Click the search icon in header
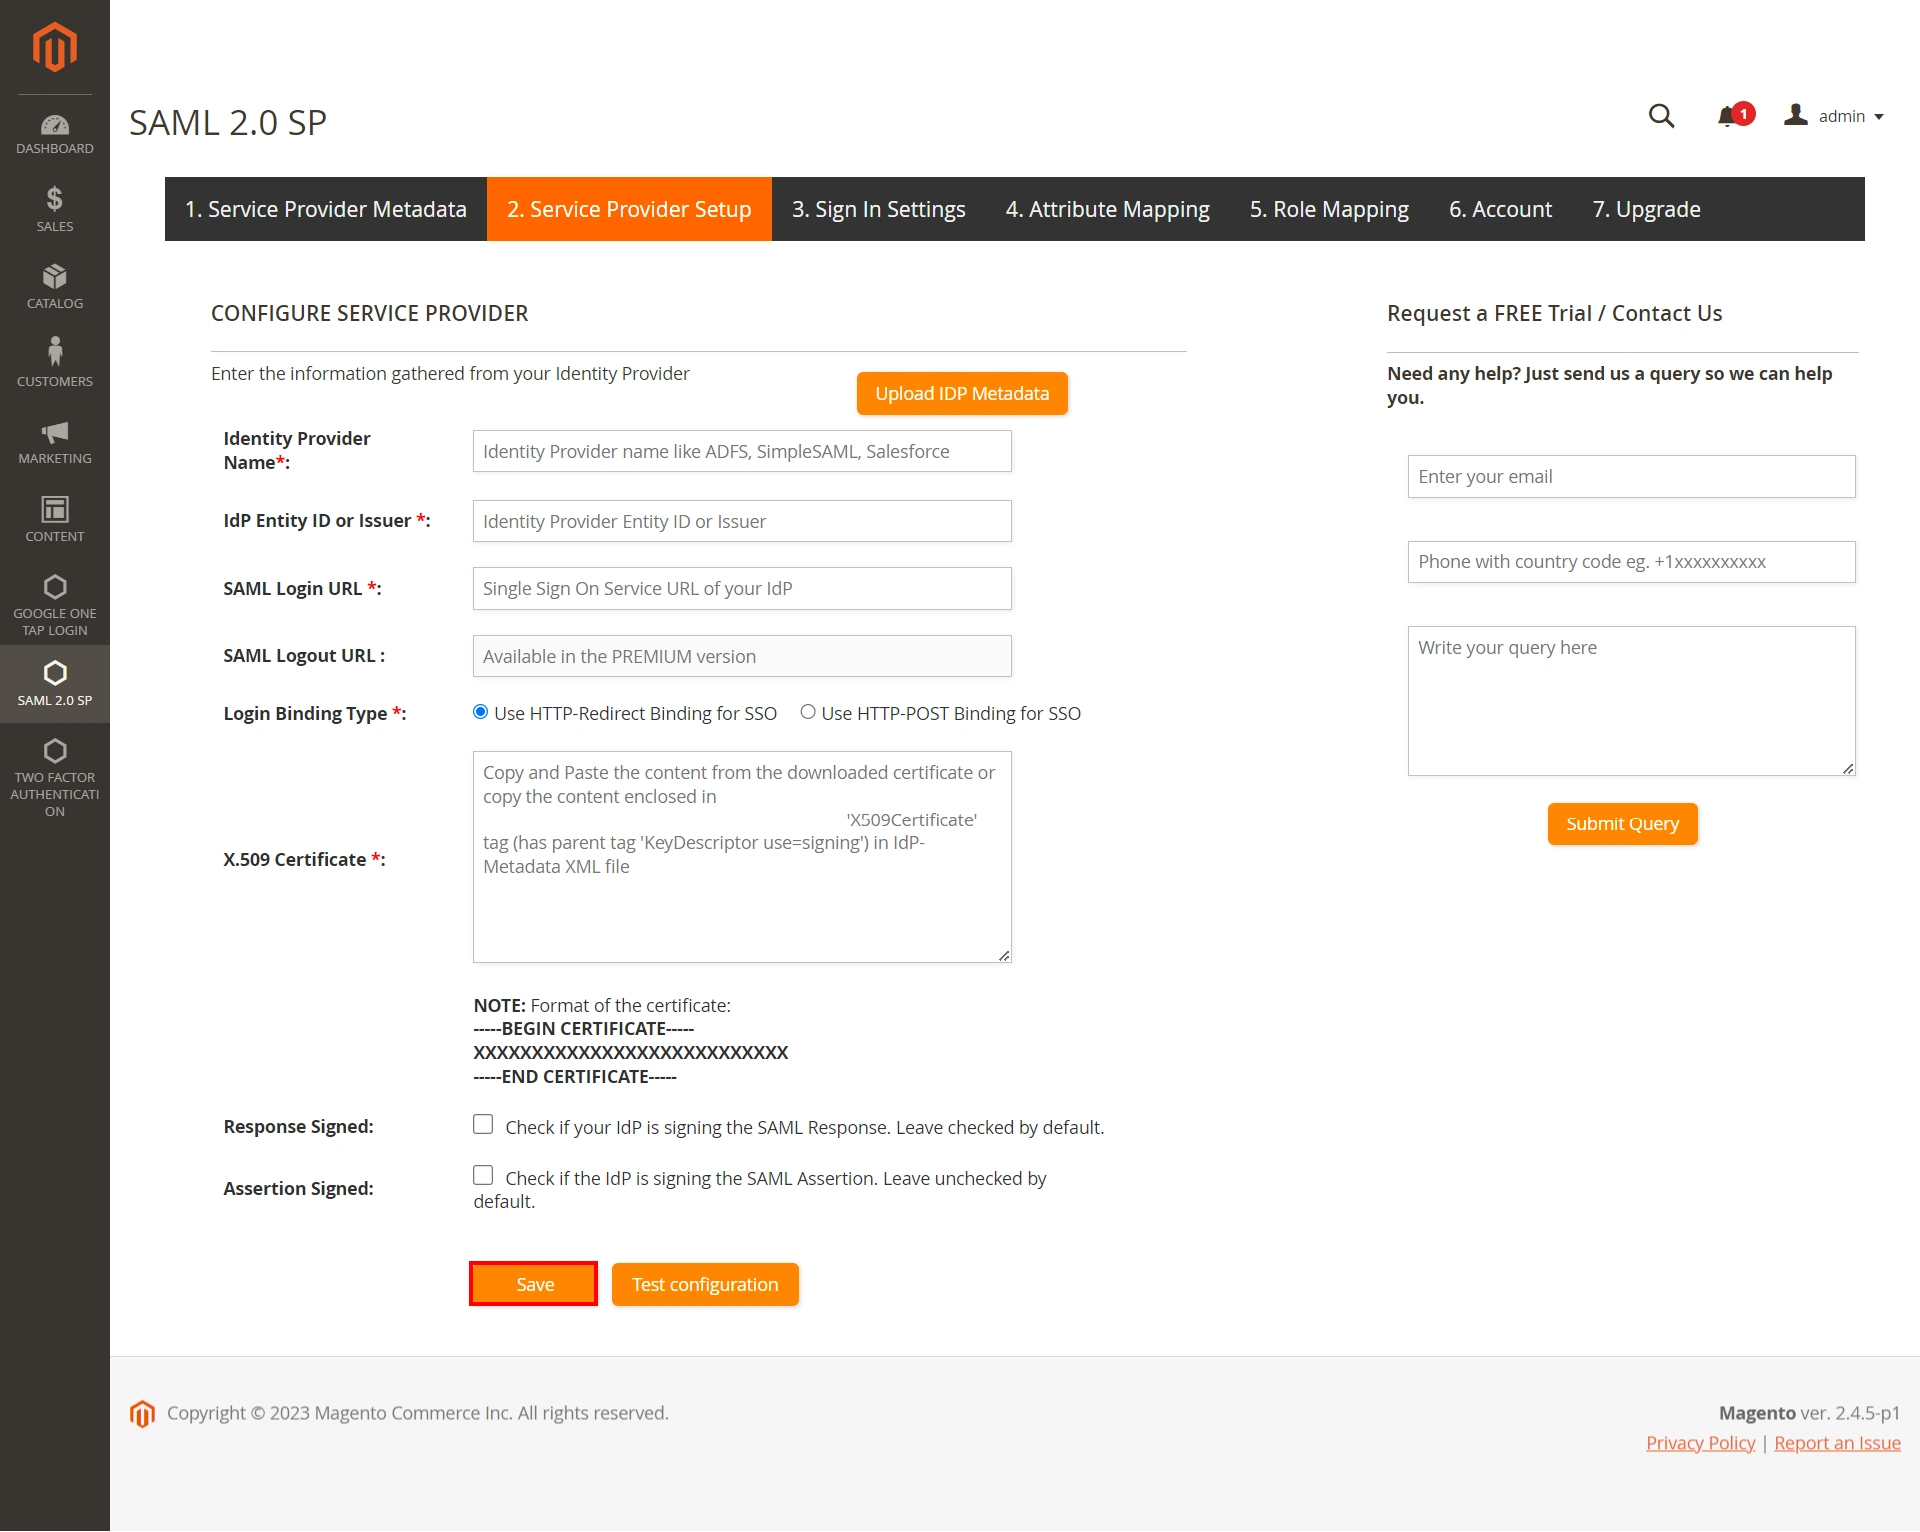The height and width of the screenshot is (1532, 1920). click(1660, 116)
